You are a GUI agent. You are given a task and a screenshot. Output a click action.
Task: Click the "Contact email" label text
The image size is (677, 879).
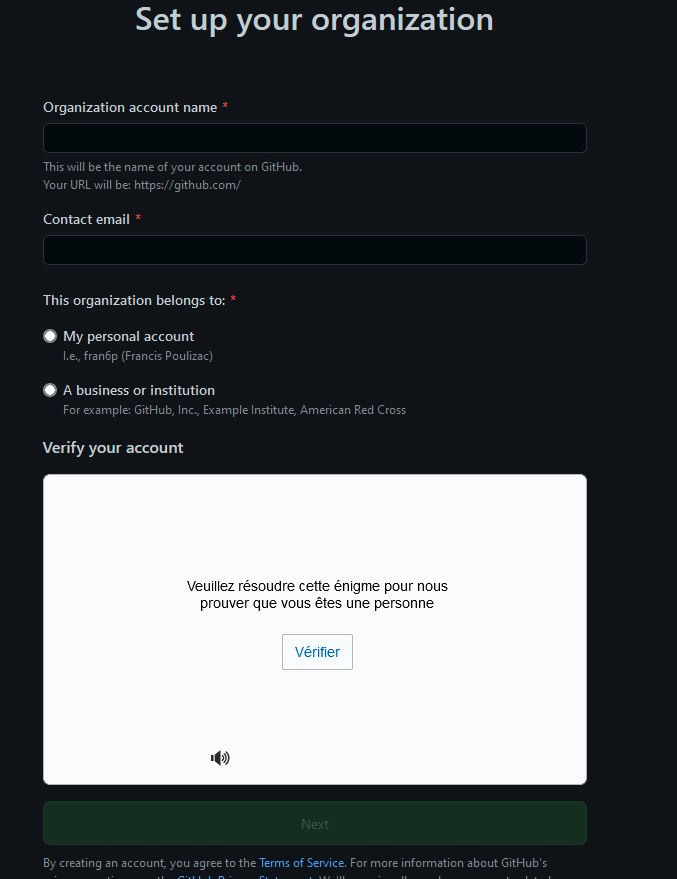pyautogui.click(x=86, y=219)
